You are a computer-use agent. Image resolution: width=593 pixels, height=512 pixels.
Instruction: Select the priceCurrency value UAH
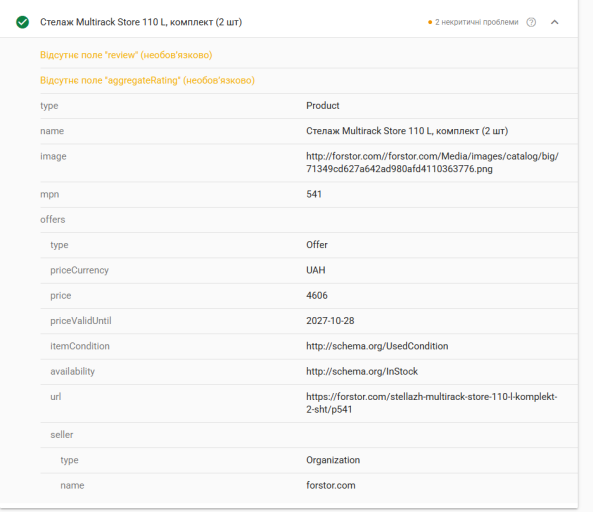click(316, 270)
